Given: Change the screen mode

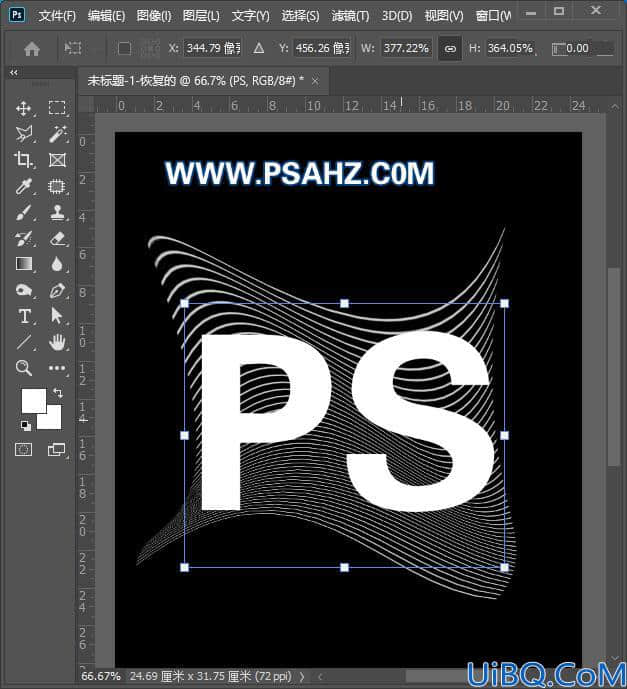Looking at the screenshot, I should [x=56, y=450].
